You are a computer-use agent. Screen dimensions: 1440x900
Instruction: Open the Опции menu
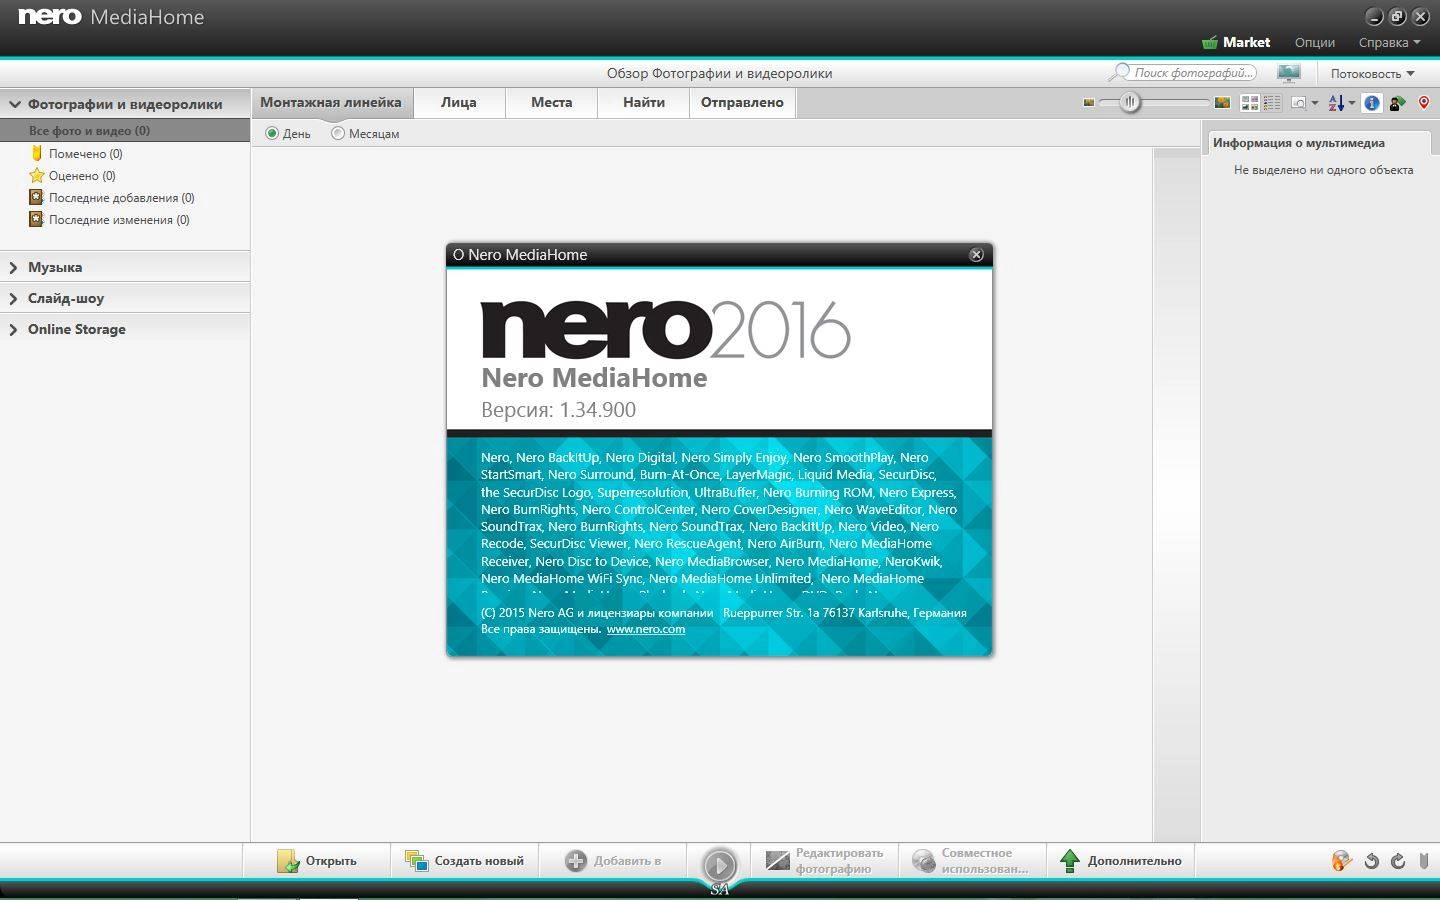click(1315, 42)
